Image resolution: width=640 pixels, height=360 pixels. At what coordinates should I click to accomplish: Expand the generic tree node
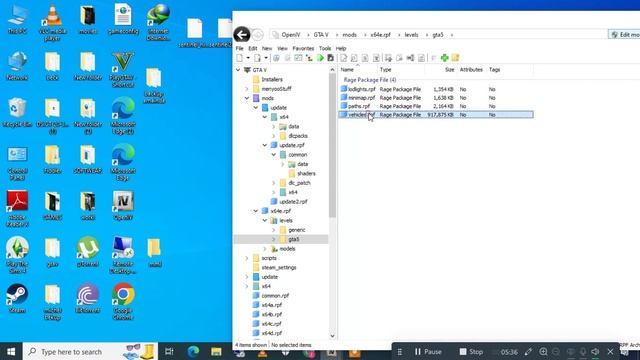(274, 230)
